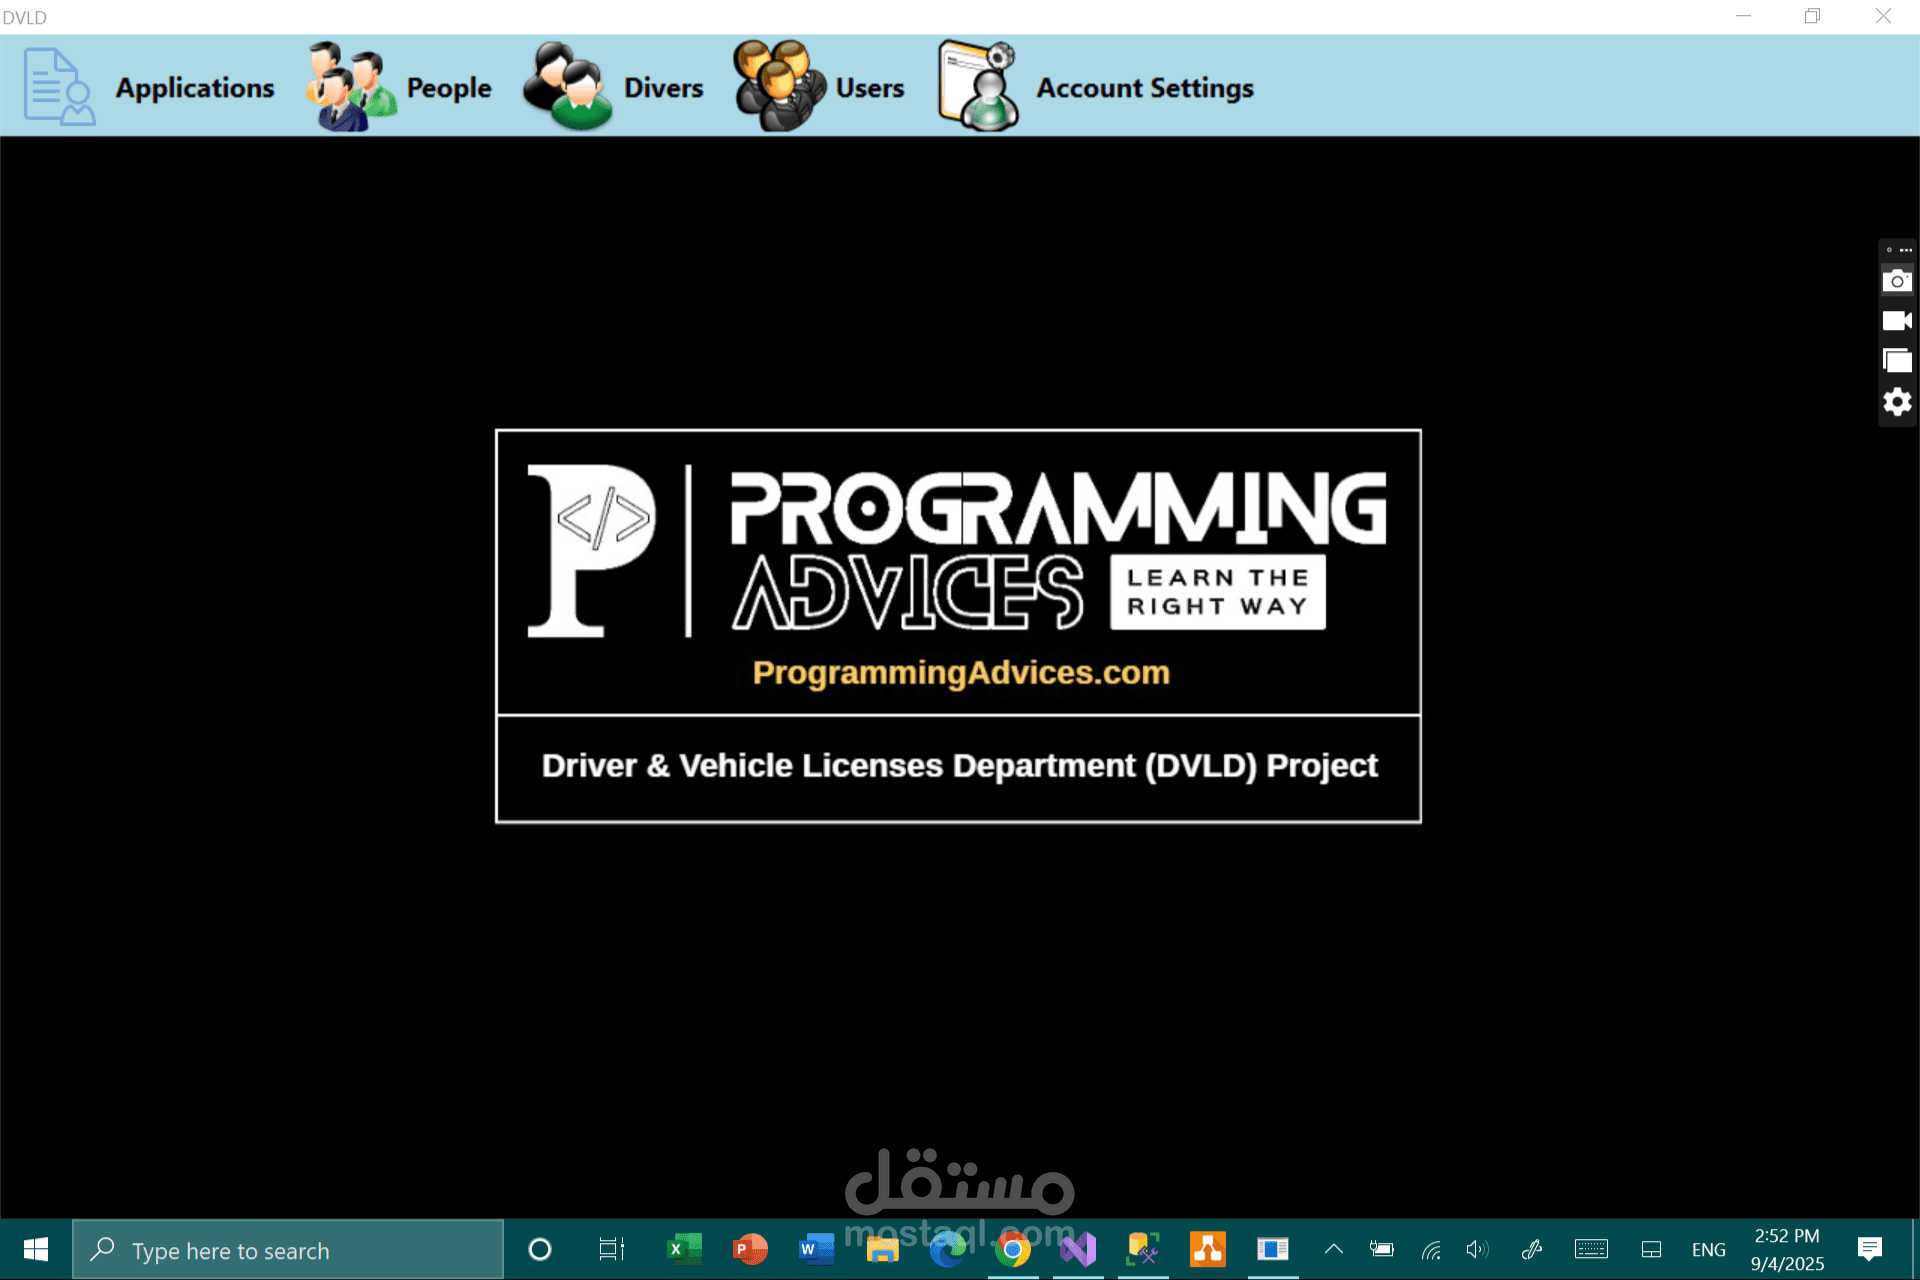Open the Divers menu item

[x=663, y=88]
